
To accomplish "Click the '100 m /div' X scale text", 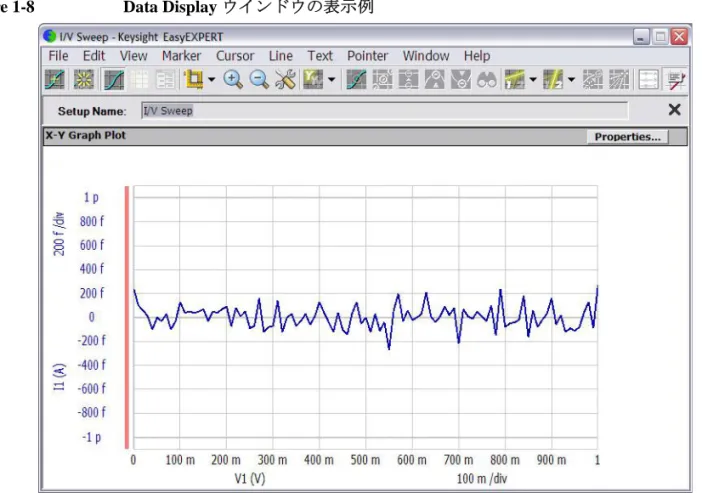I will click(x=482, y=479).
